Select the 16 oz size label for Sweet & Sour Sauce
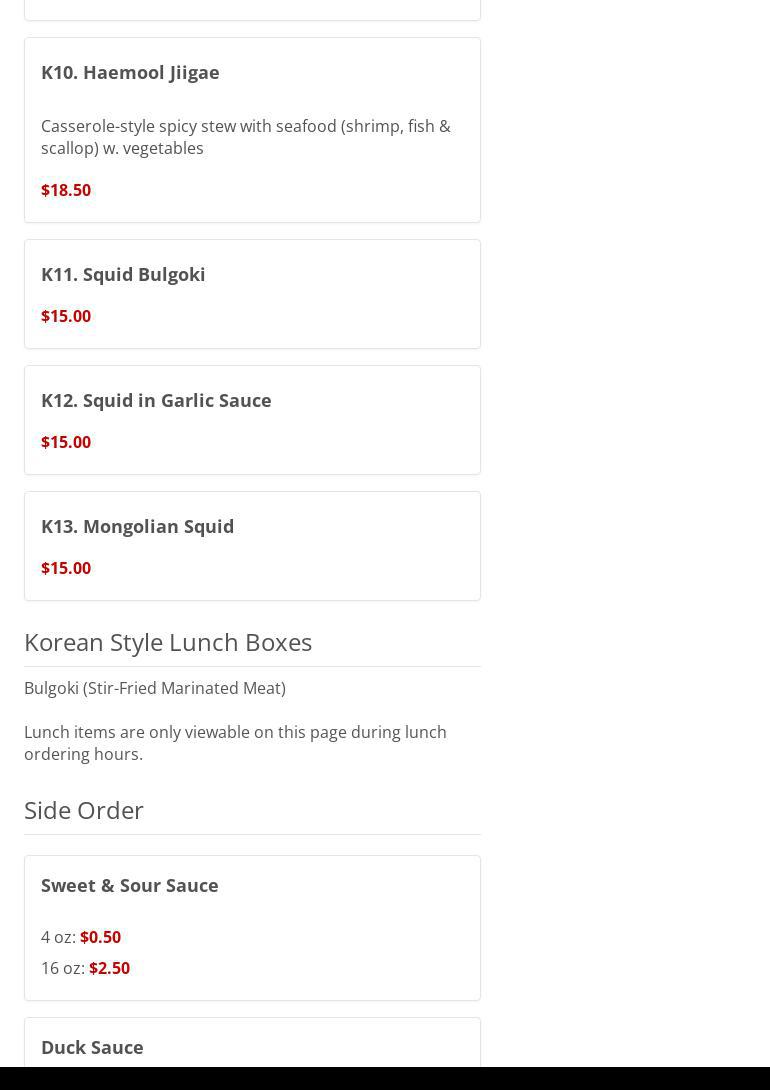This screenshot has height=1090, width=770. coord(62,968)
